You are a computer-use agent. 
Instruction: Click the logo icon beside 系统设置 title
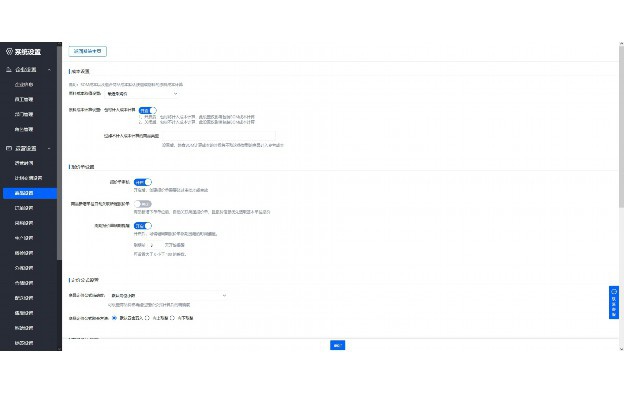(9, 52)
